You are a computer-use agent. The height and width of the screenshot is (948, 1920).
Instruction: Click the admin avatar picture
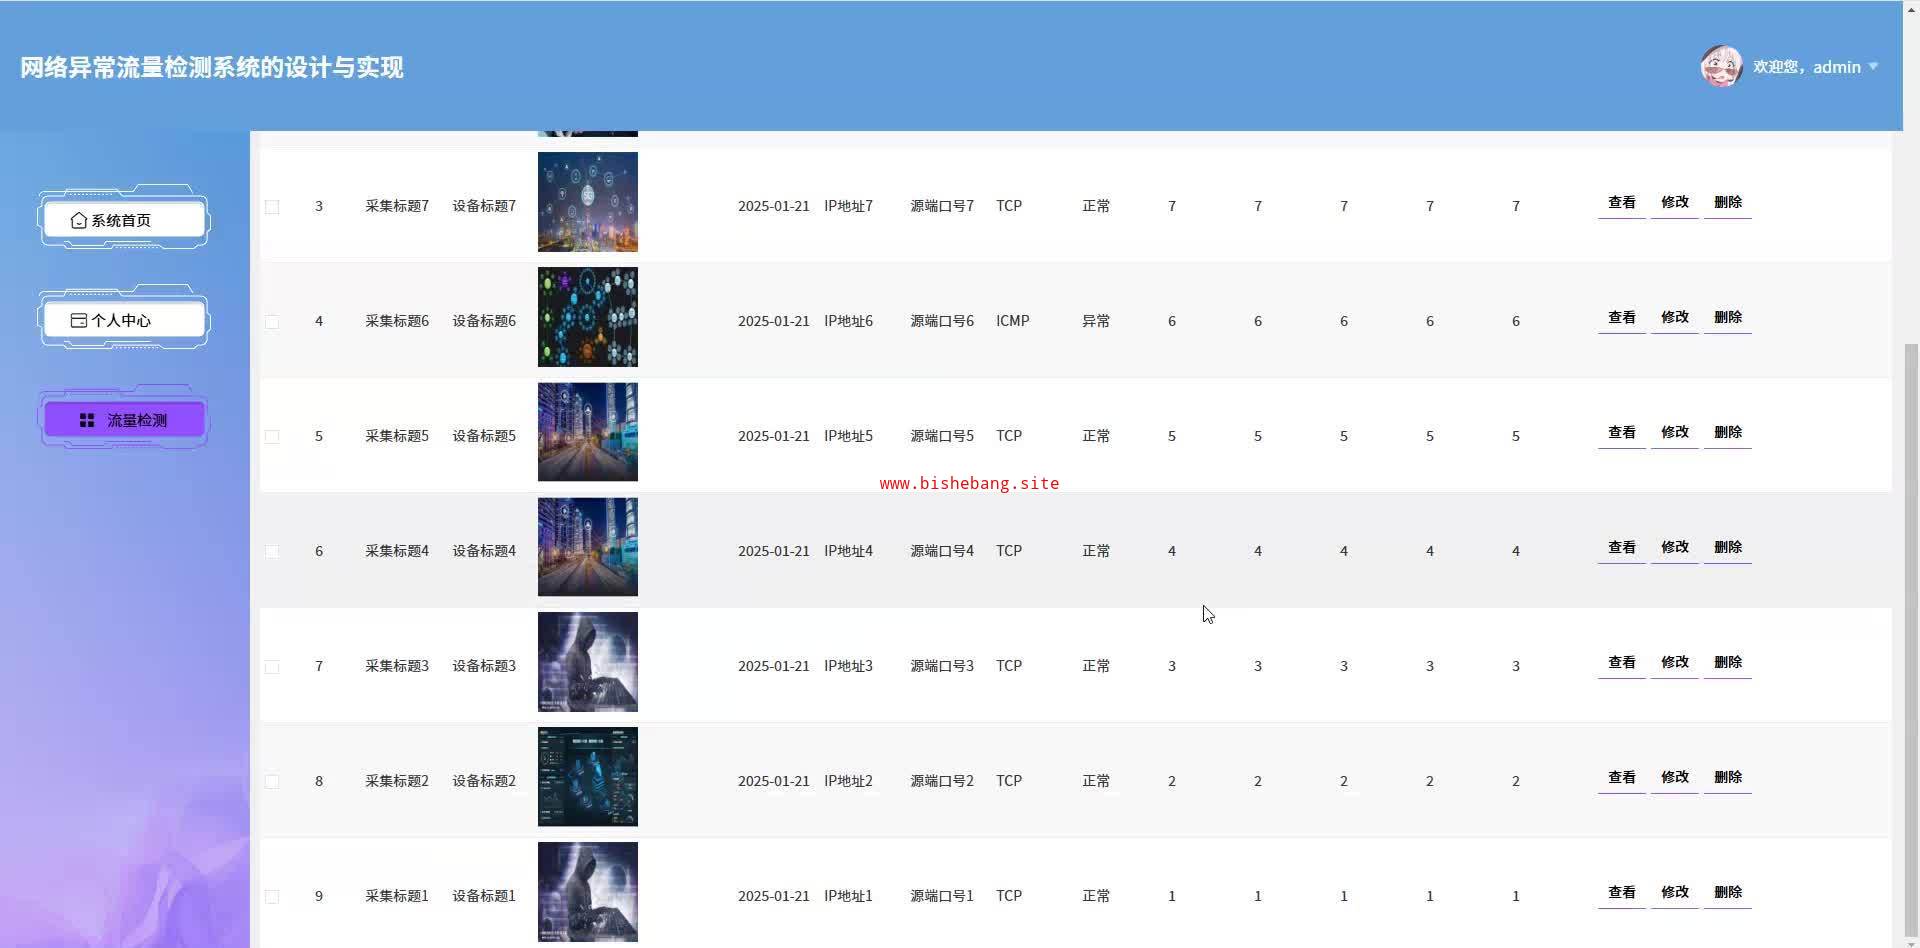pos(1721,66)
